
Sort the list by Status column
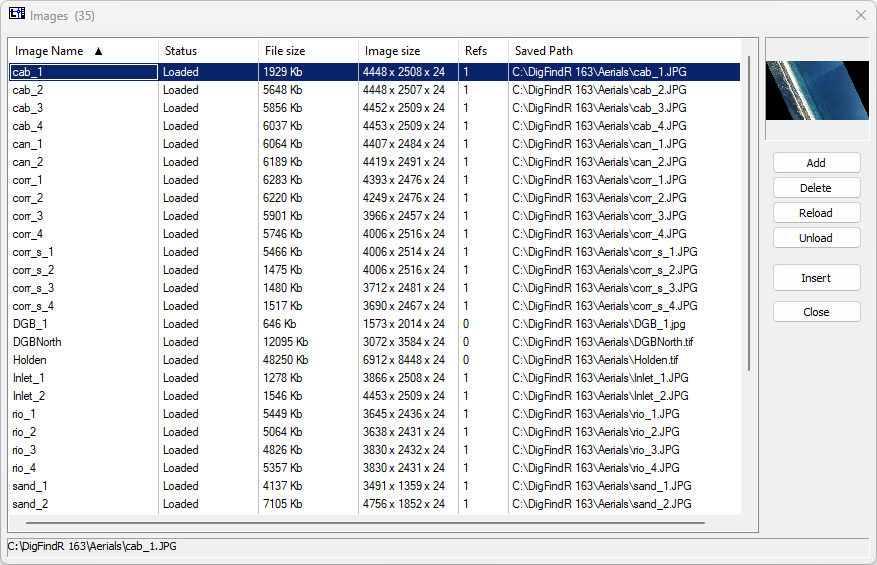(x=209, y=51)
